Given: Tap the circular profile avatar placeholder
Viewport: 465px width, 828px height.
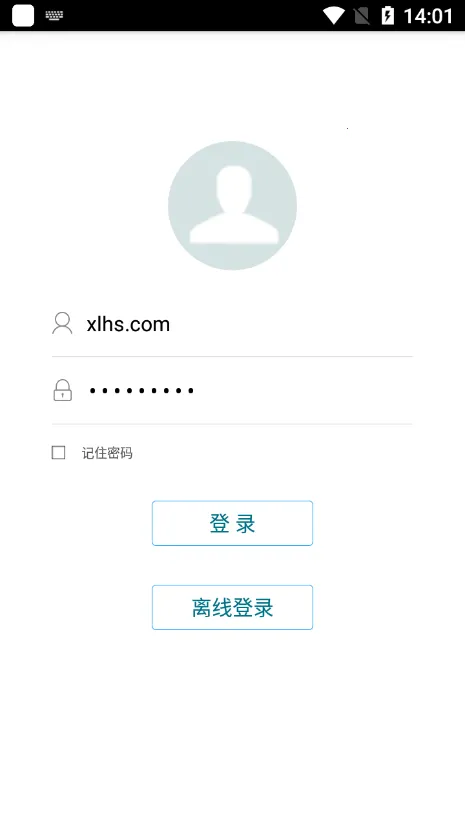Looking at the screenshot, I should [232, 205].
